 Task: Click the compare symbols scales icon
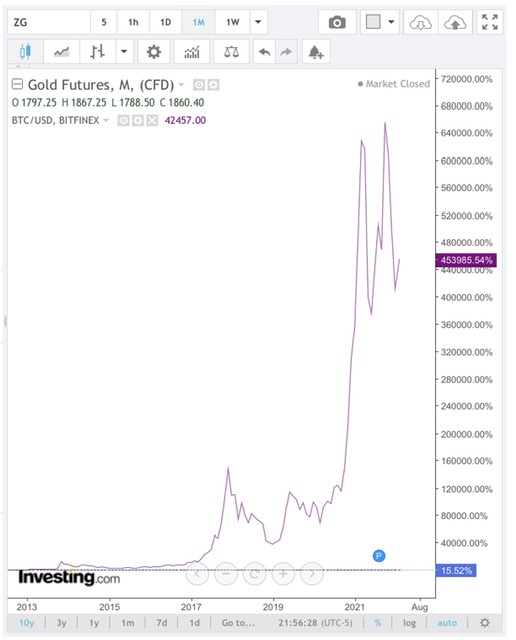pos(231,52)
